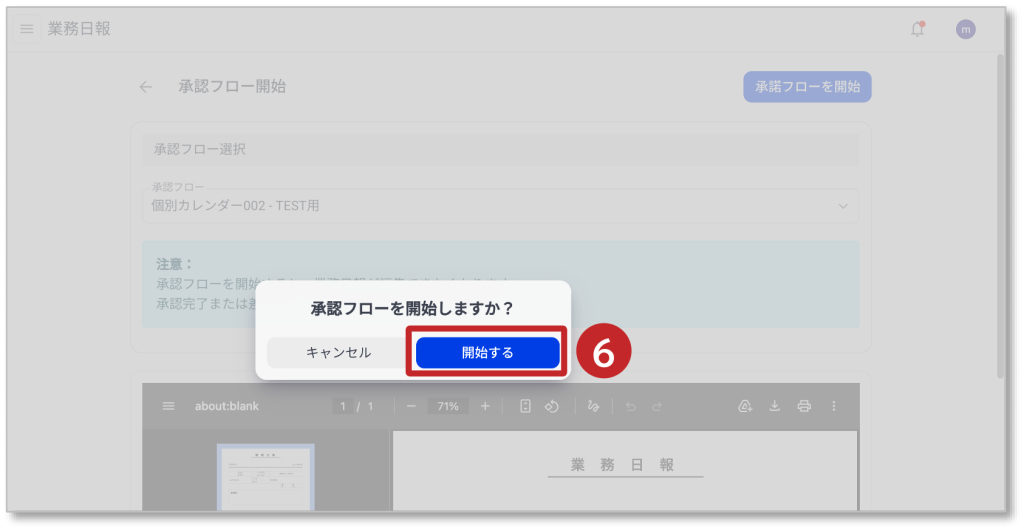Zoom out the PDF with minus
The image size is (1024, 531).
tap(411, 406)
